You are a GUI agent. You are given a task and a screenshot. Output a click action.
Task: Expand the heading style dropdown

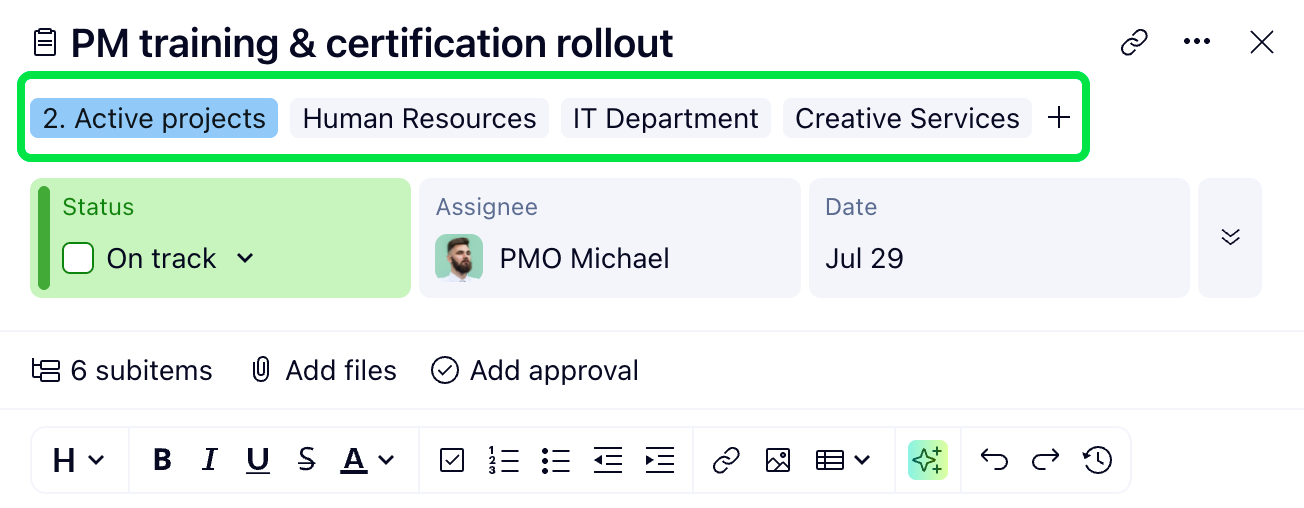tap(78, 460)
